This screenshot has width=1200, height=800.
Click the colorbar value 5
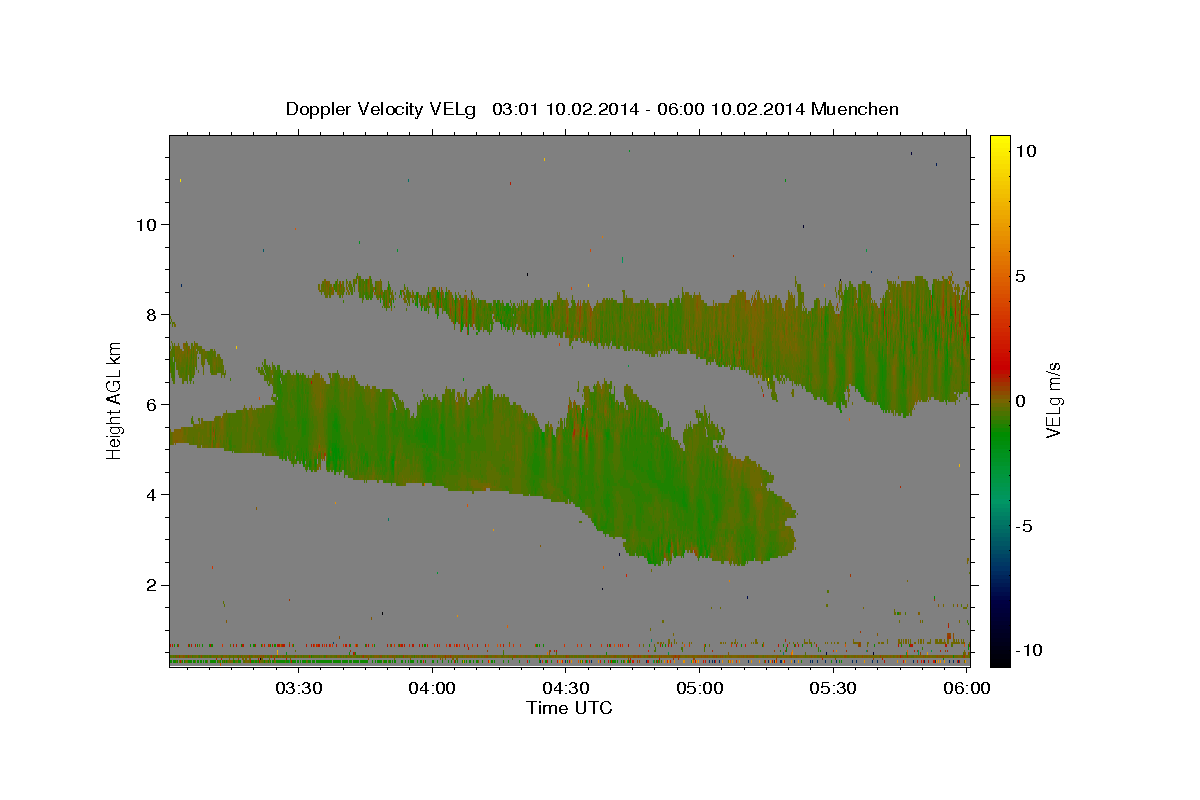point(1020,276)
